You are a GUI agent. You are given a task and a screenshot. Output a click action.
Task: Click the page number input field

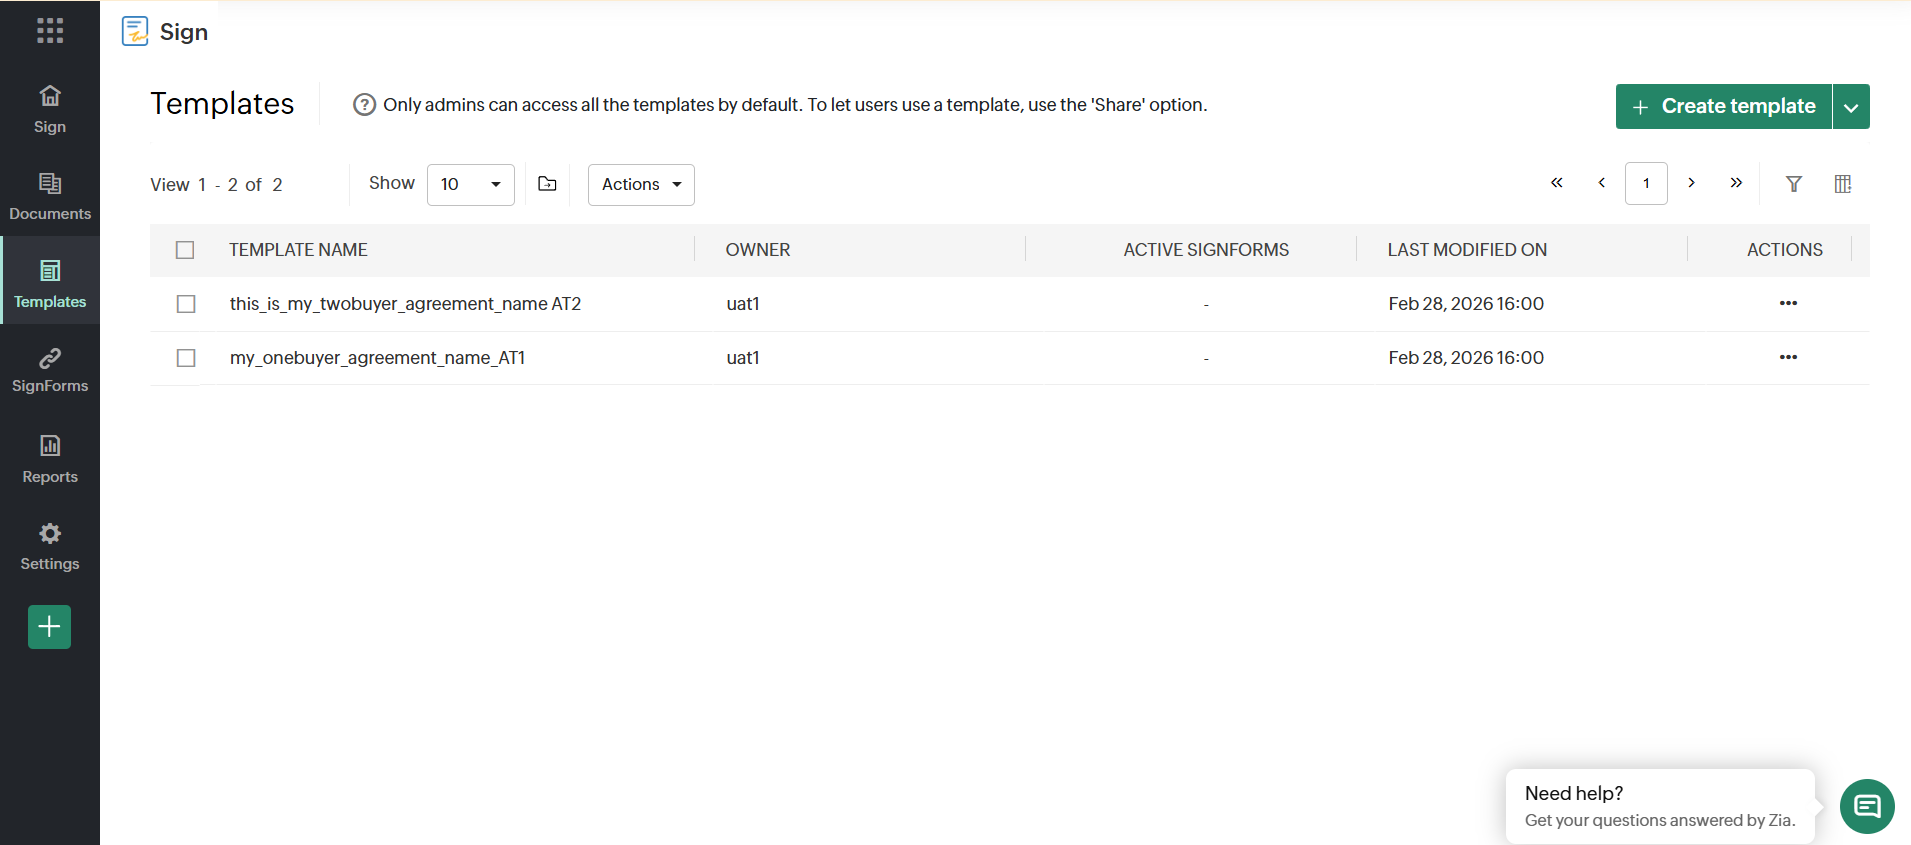pos(1646,184)
